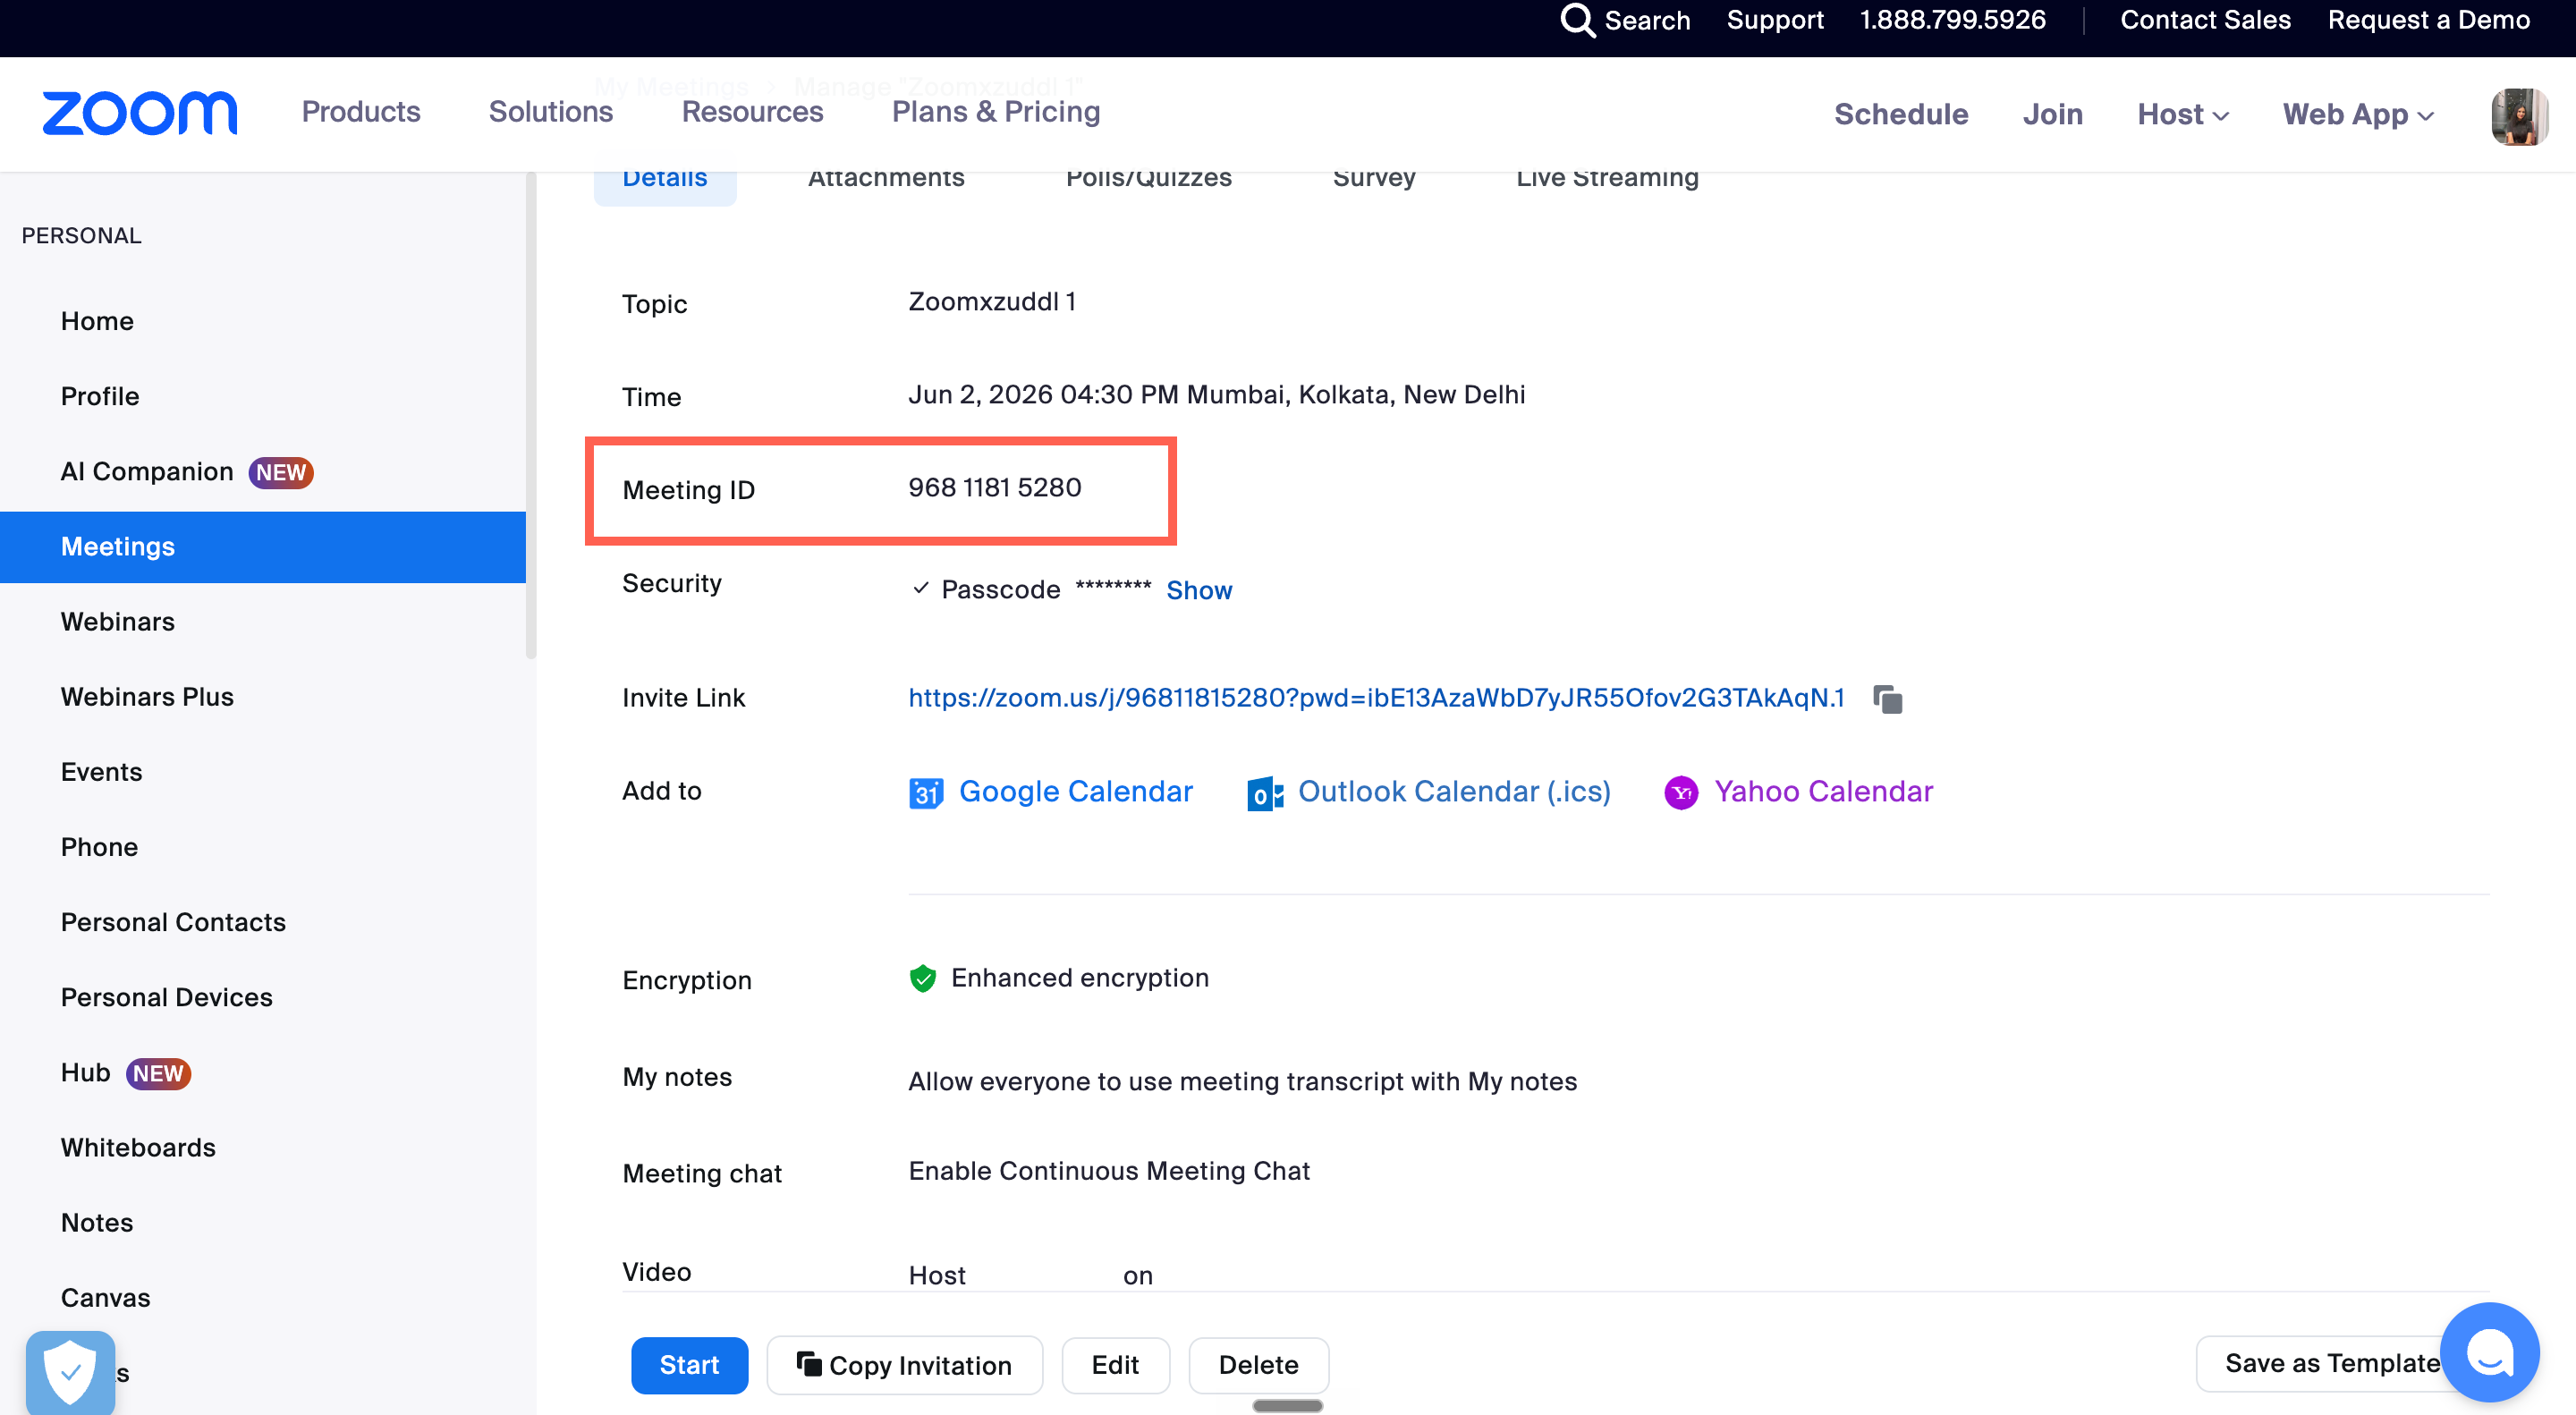Show the meeting passcode

[1199, 591]
